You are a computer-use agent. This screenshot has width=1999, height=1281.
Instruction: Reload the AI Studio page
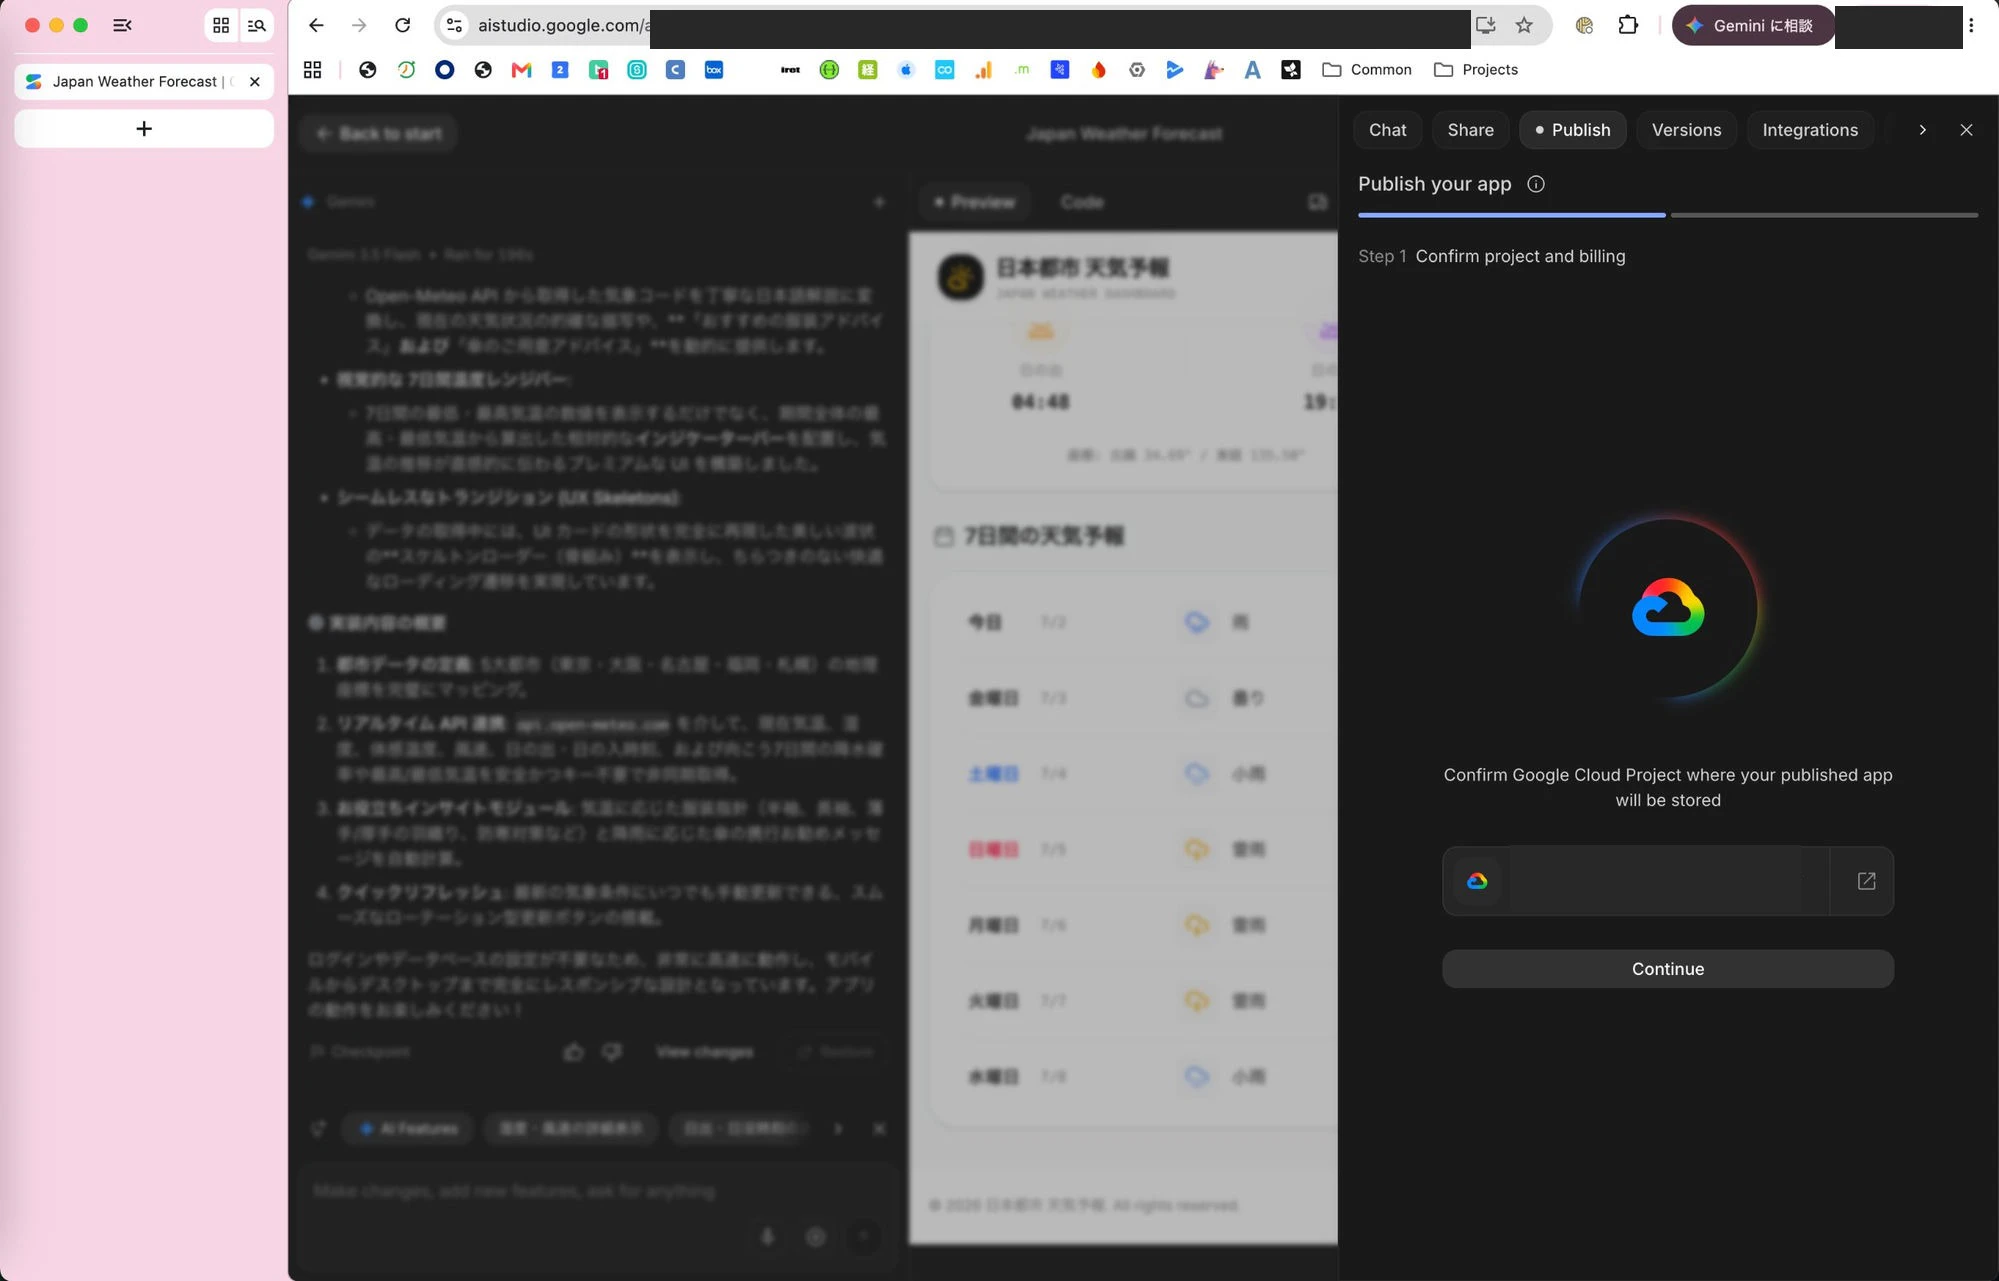click(x=402, y=25)
